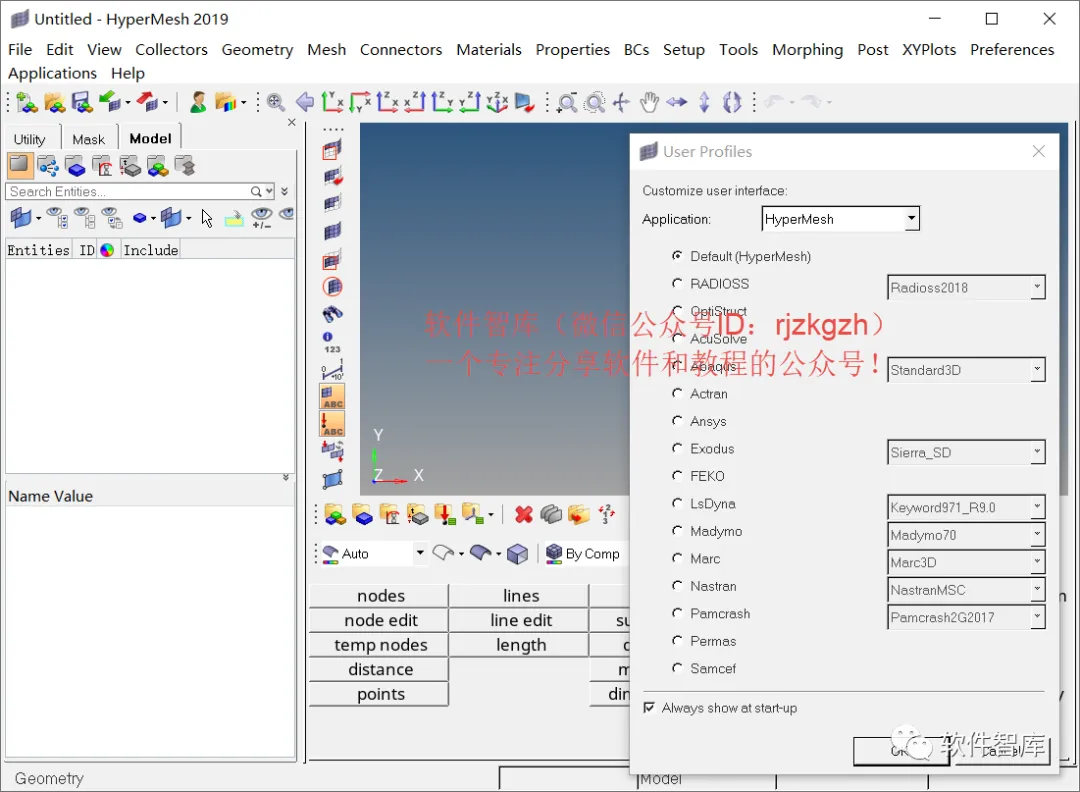Click the temp nodes panel button

(x=380, y=645)
